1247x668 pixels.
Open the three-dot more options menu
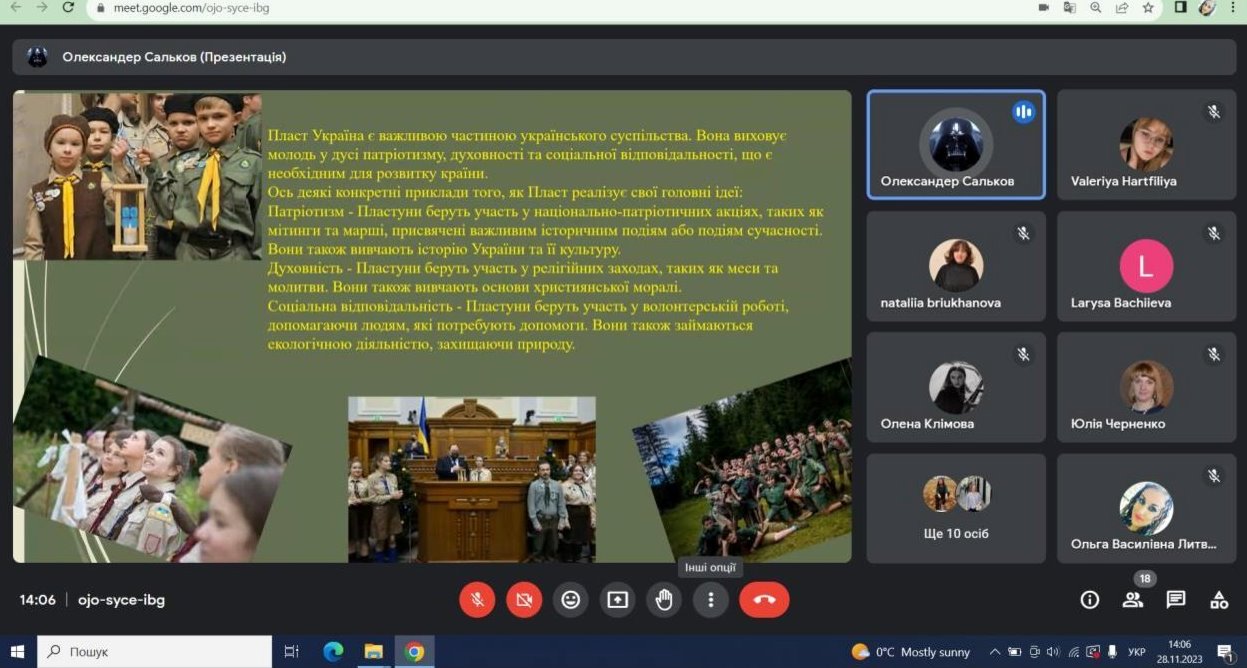point(711,600)
